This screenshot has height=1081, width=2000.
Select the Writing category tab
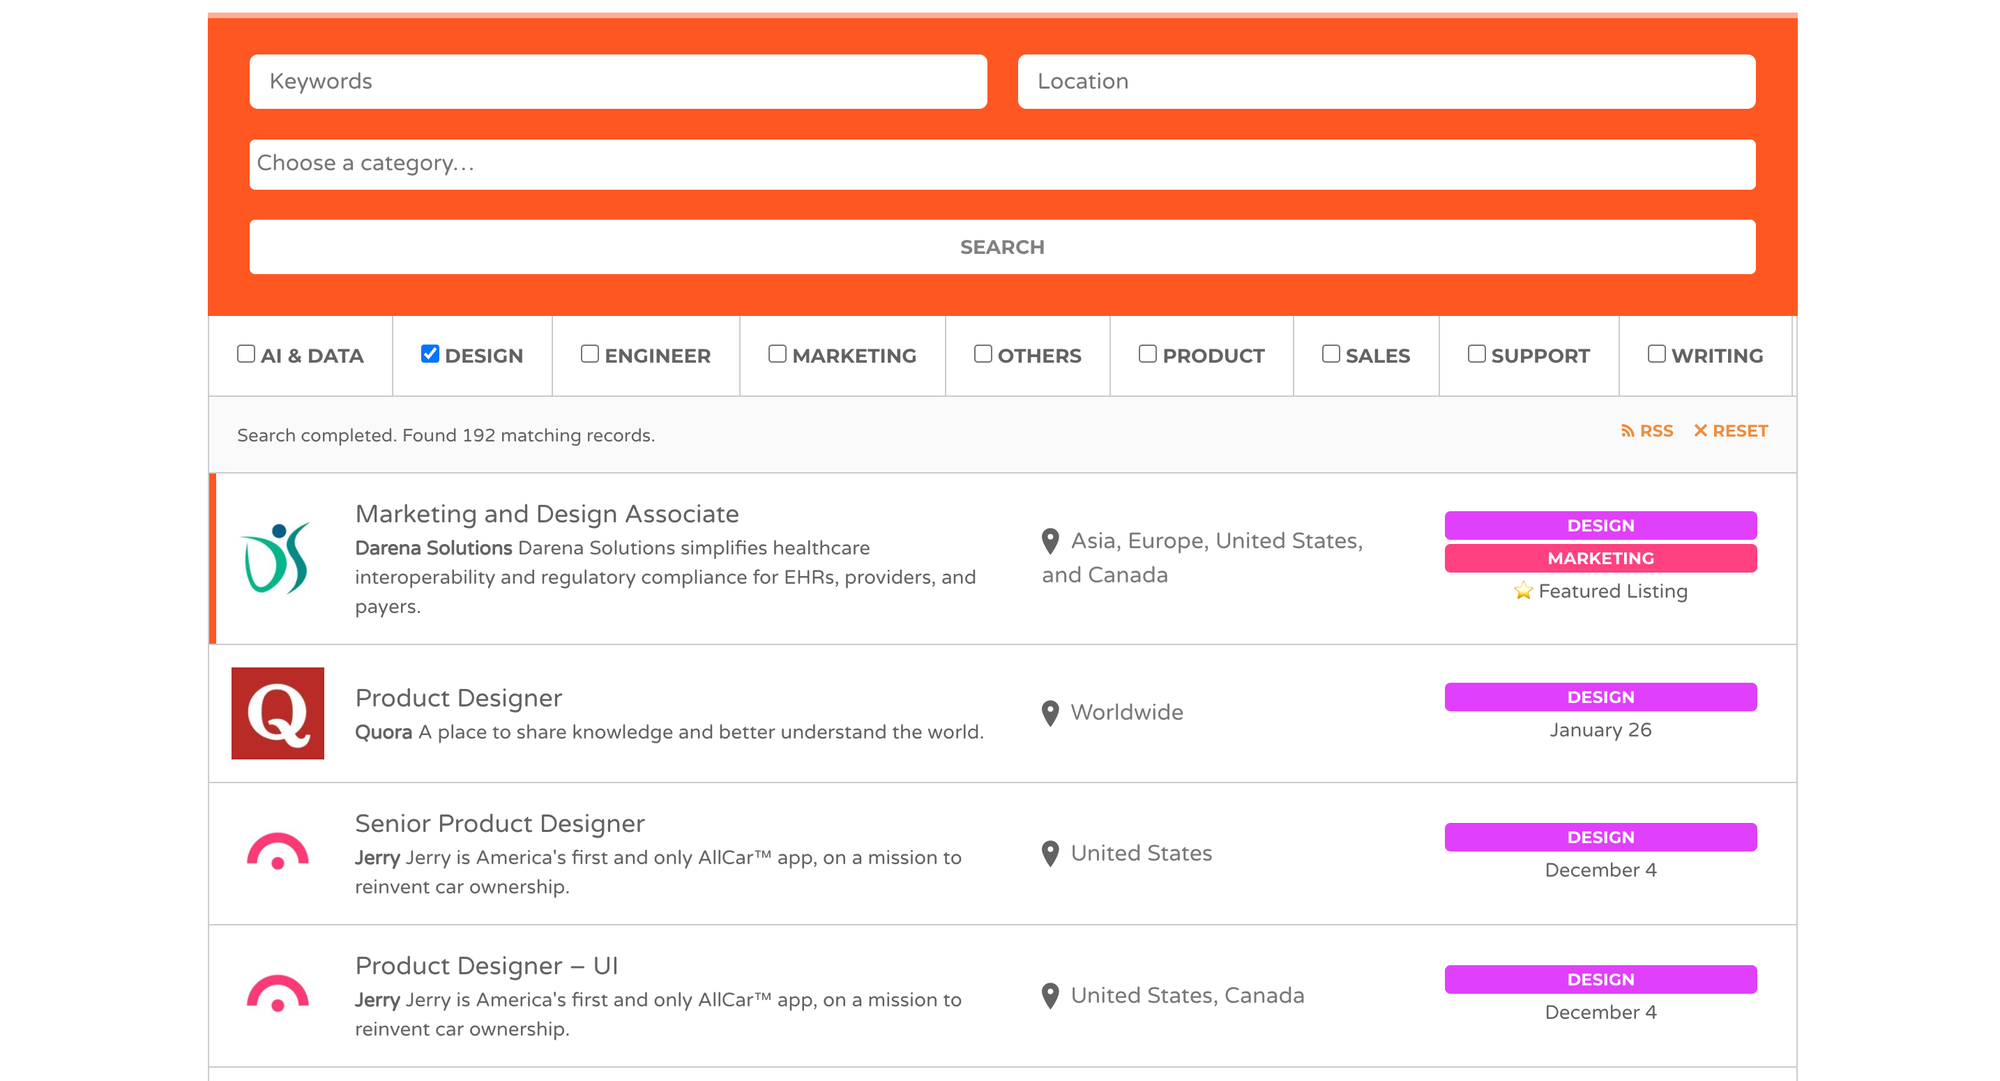pos(1705,356)
